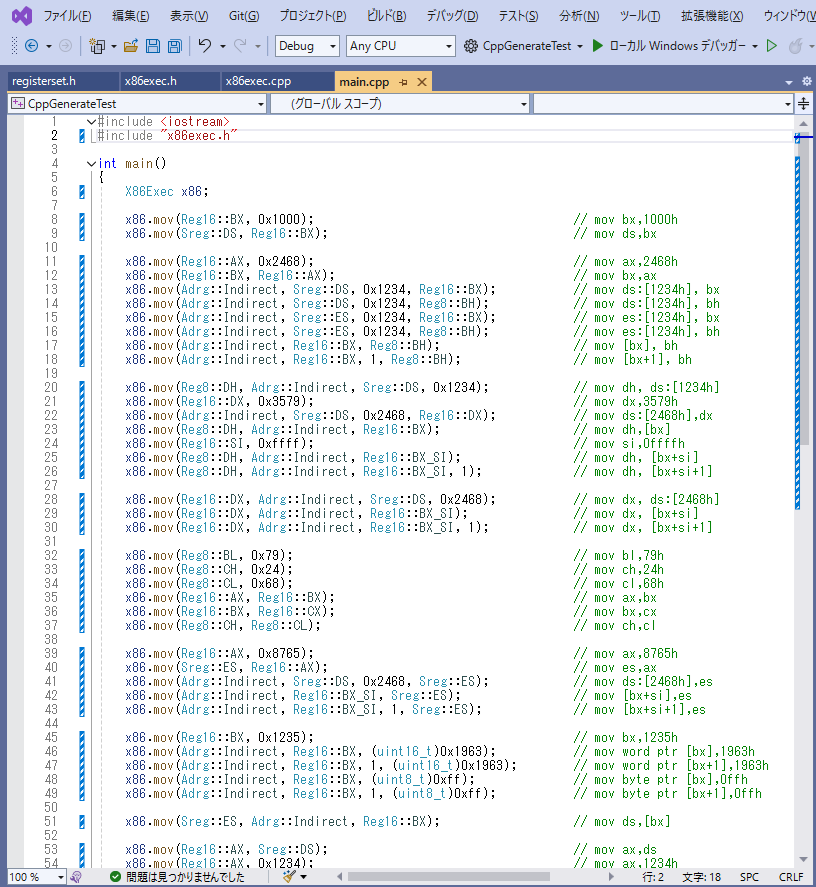Undo the last edit

point(205,45)
